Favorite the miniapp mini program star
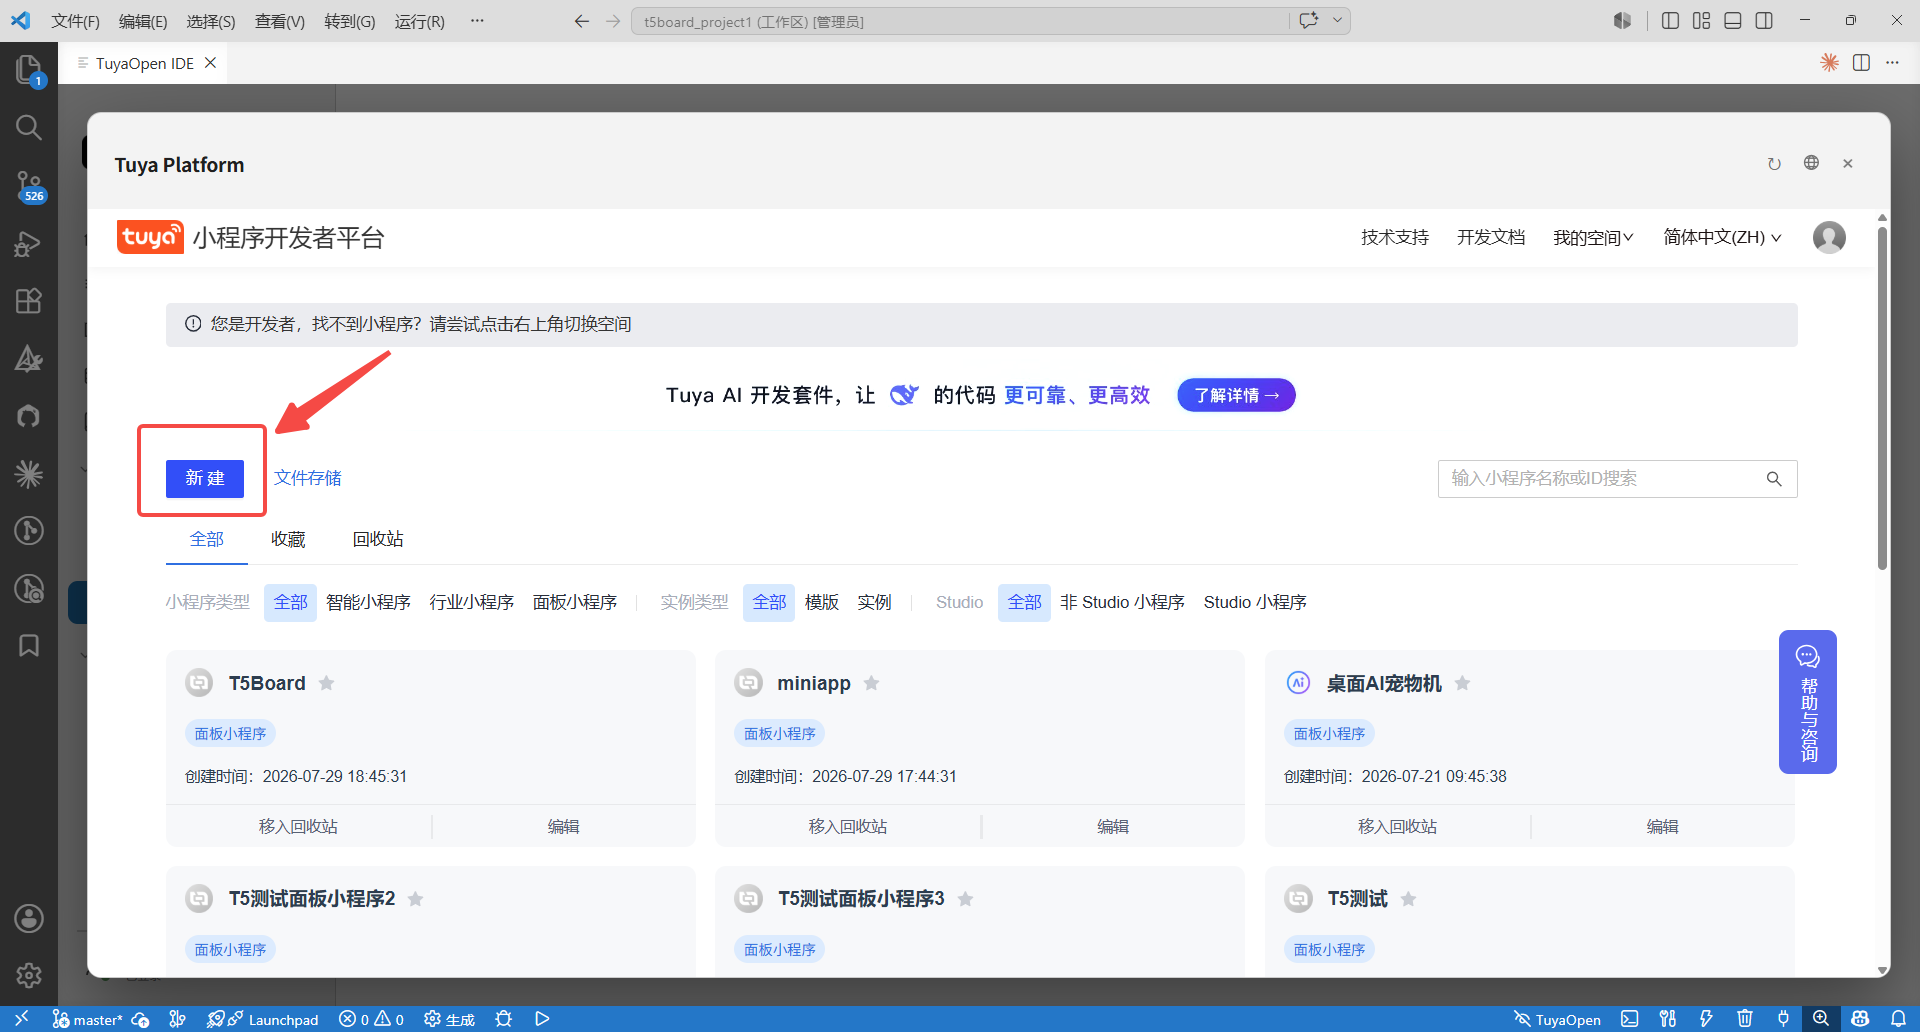The image size is (1920, 1032). [871, 683]
